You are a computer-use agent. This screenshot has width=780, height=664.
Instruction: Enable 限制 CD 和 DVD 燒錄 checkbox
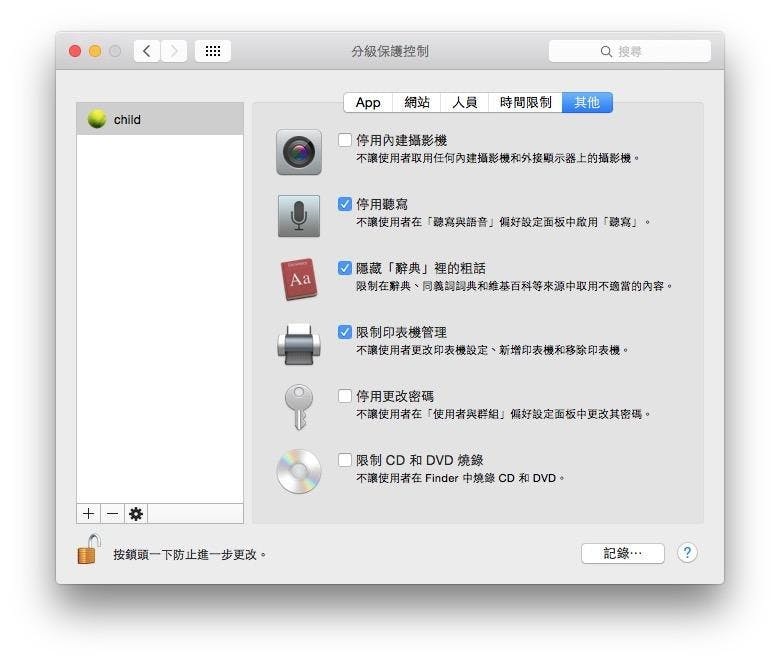[345, 460]
